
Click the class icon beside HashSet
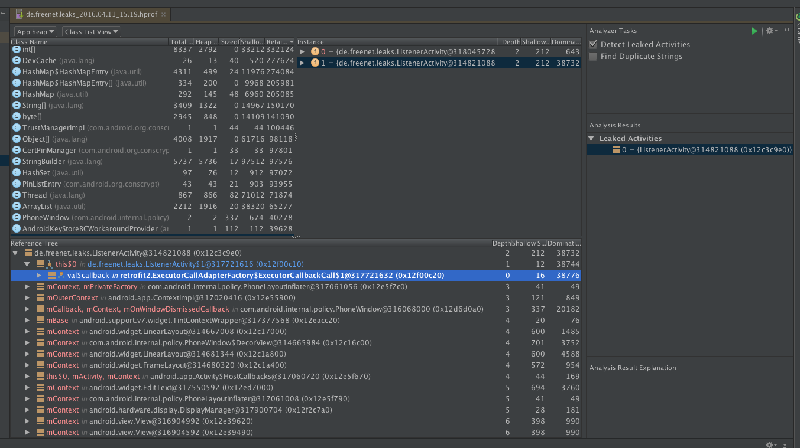pyautogui.click(x=16, y=172)
